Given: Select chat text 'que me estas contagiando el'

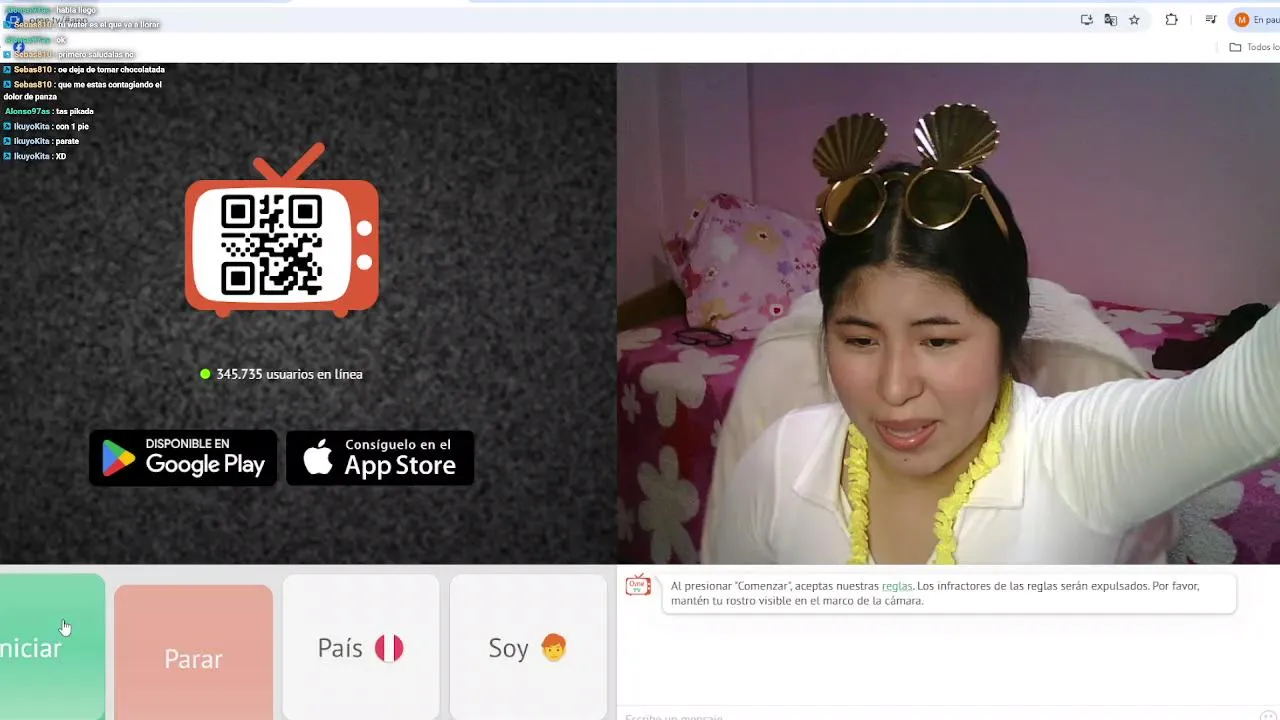Looking at the screenshot, I should (x=110, y=85).
